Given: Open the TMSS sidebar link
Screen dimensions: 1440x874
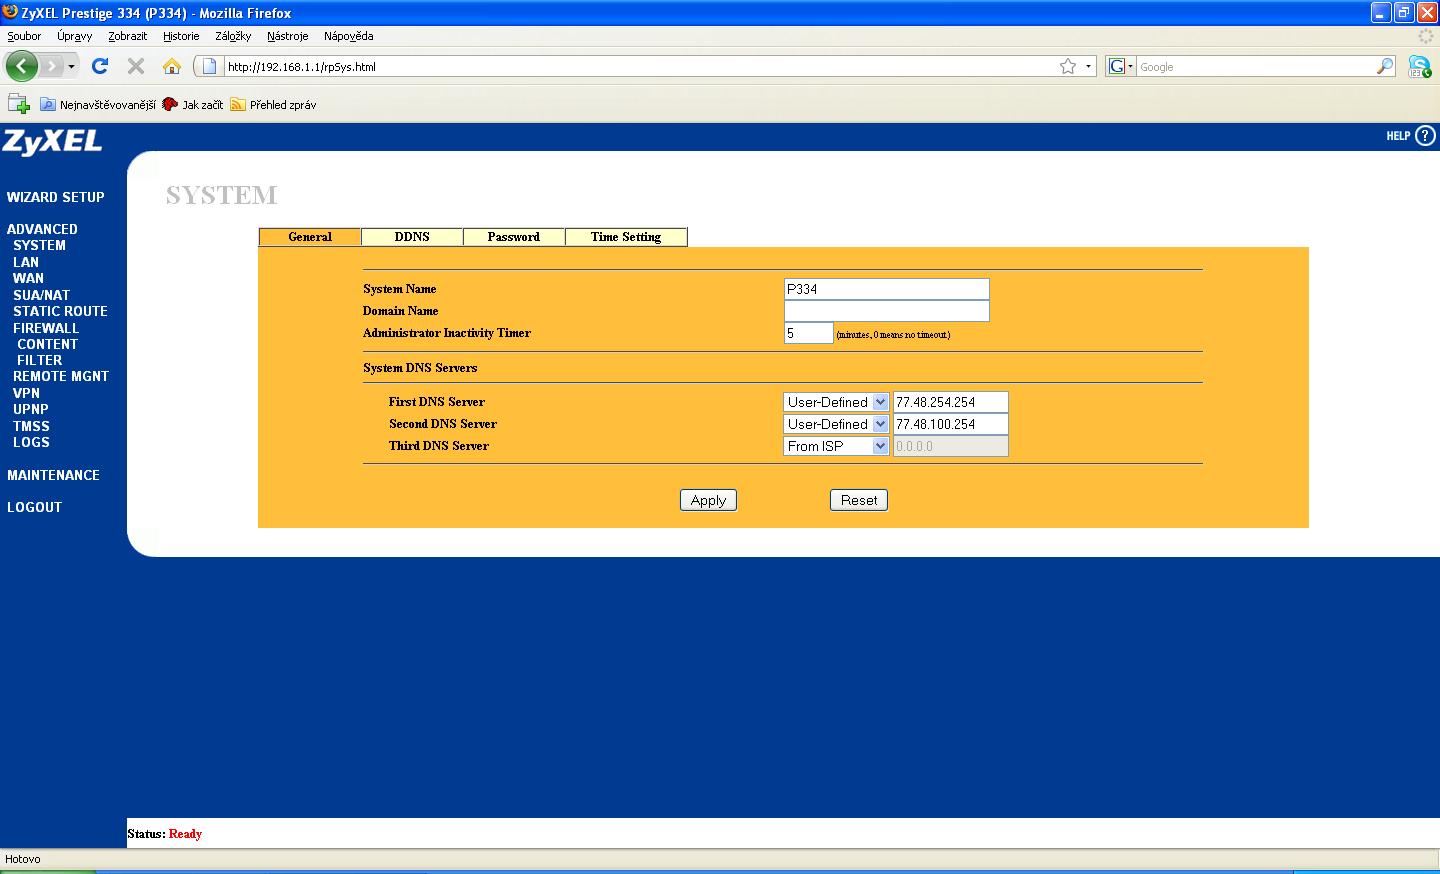Looking at the screenshot, I should click(x=31, y=426).
